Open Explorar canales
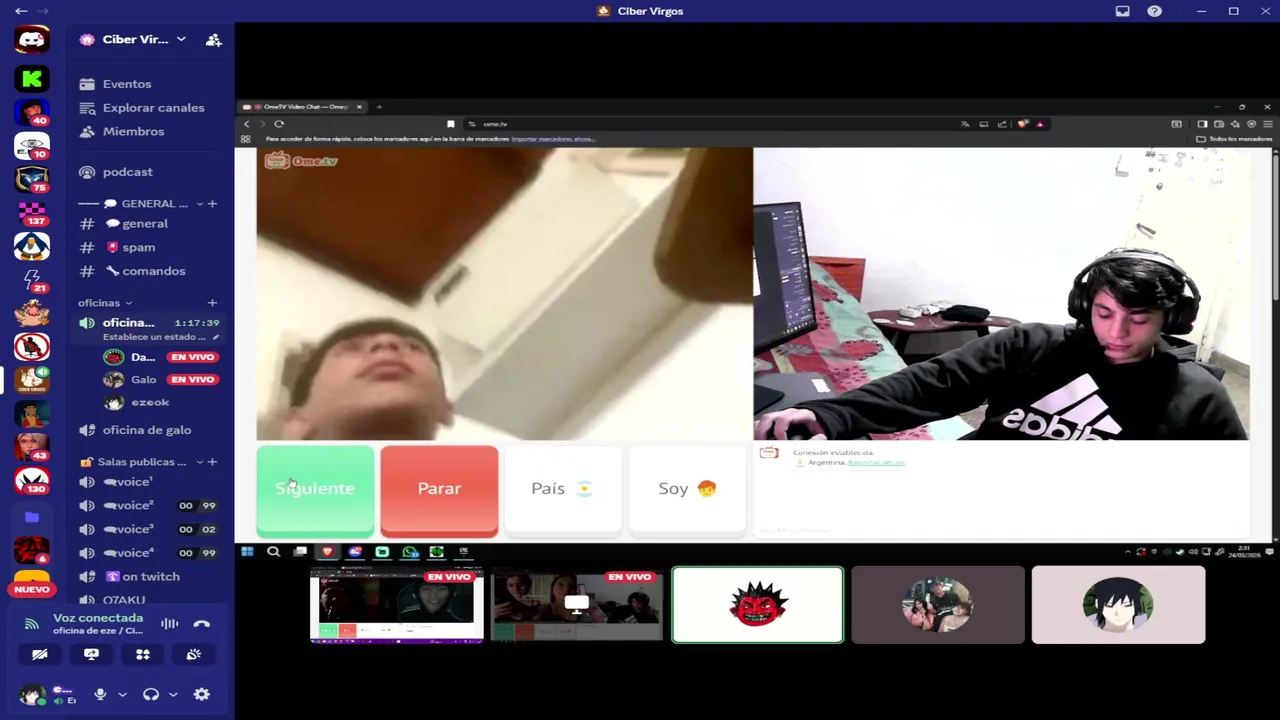The image size is (1280, 720). 153,108
